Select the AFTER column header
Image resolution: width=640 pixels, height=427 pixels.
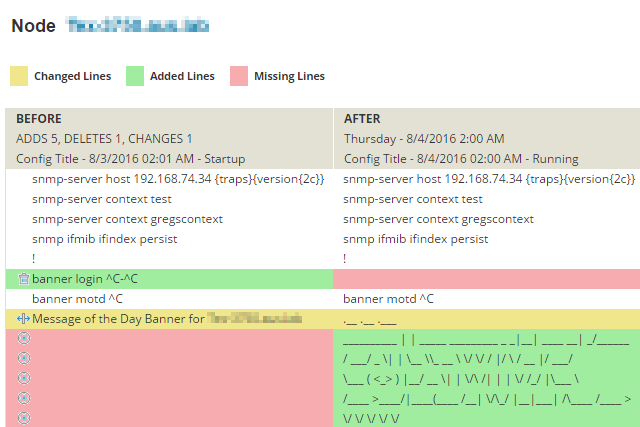(361, 119)
